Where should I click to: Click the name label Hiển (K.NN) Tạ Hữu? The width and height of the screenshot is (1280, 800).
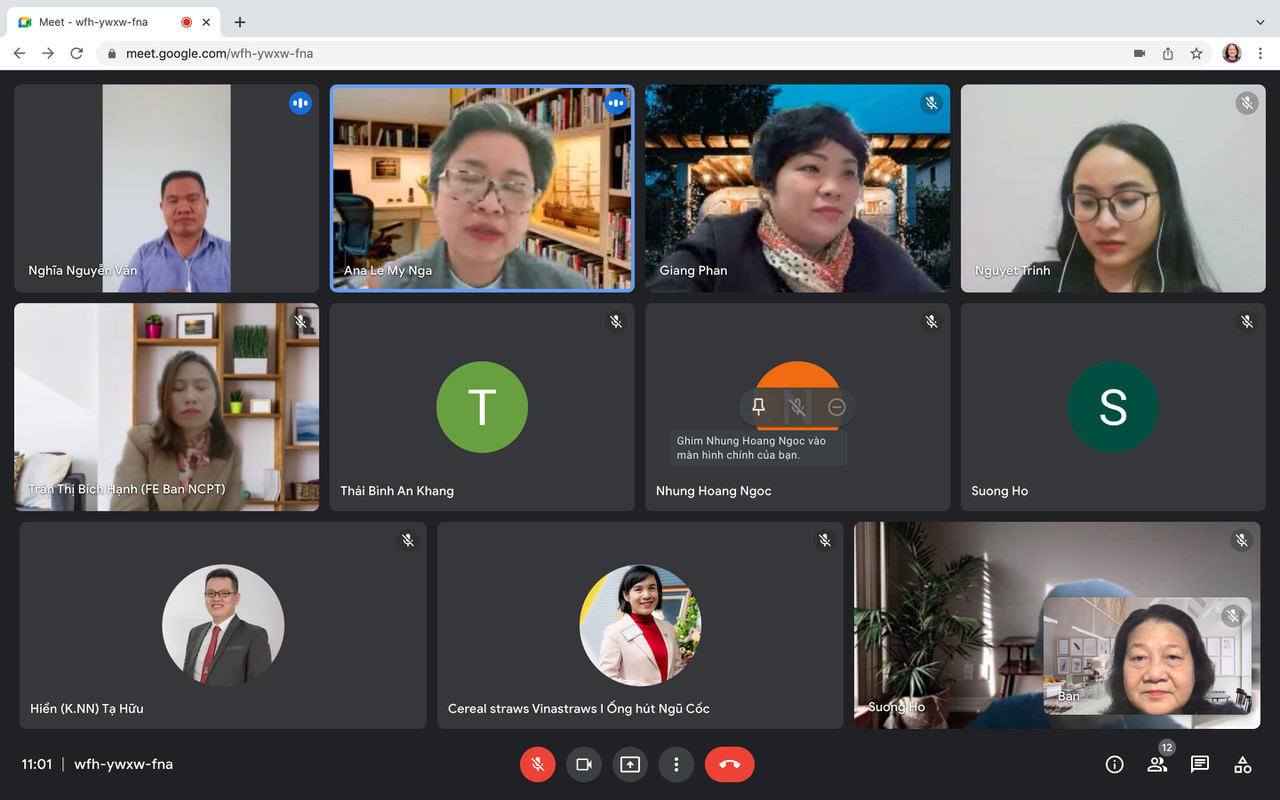[x=87, y=709]
